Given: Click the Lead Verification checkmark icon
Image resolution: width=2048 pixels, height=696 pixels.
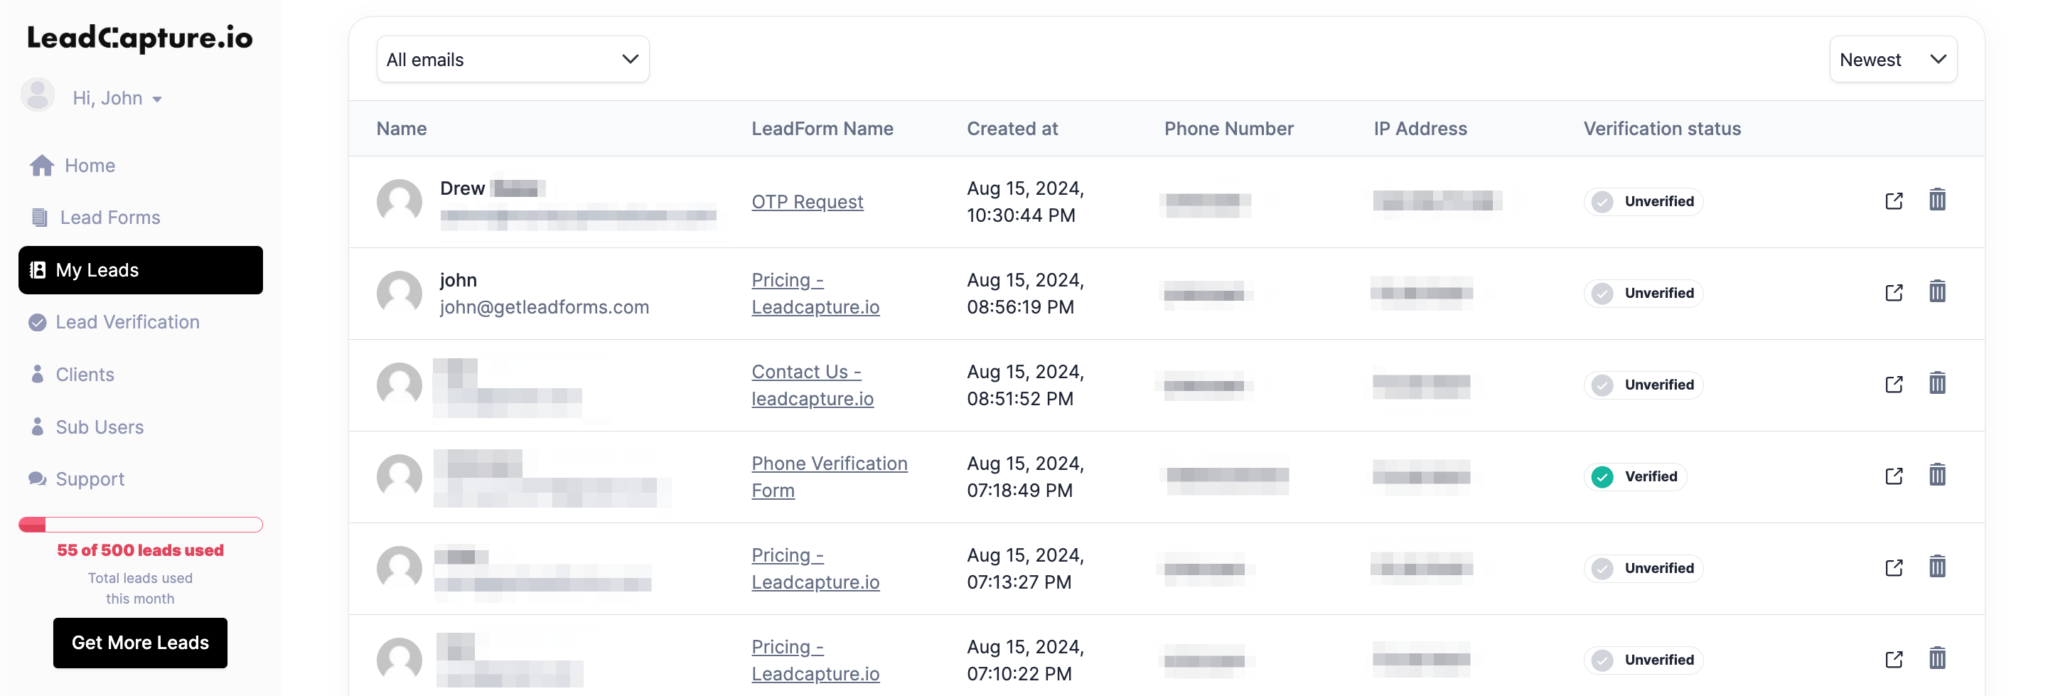Looking at the screenshot, I should pyautogui.click(x=37, y=322).
